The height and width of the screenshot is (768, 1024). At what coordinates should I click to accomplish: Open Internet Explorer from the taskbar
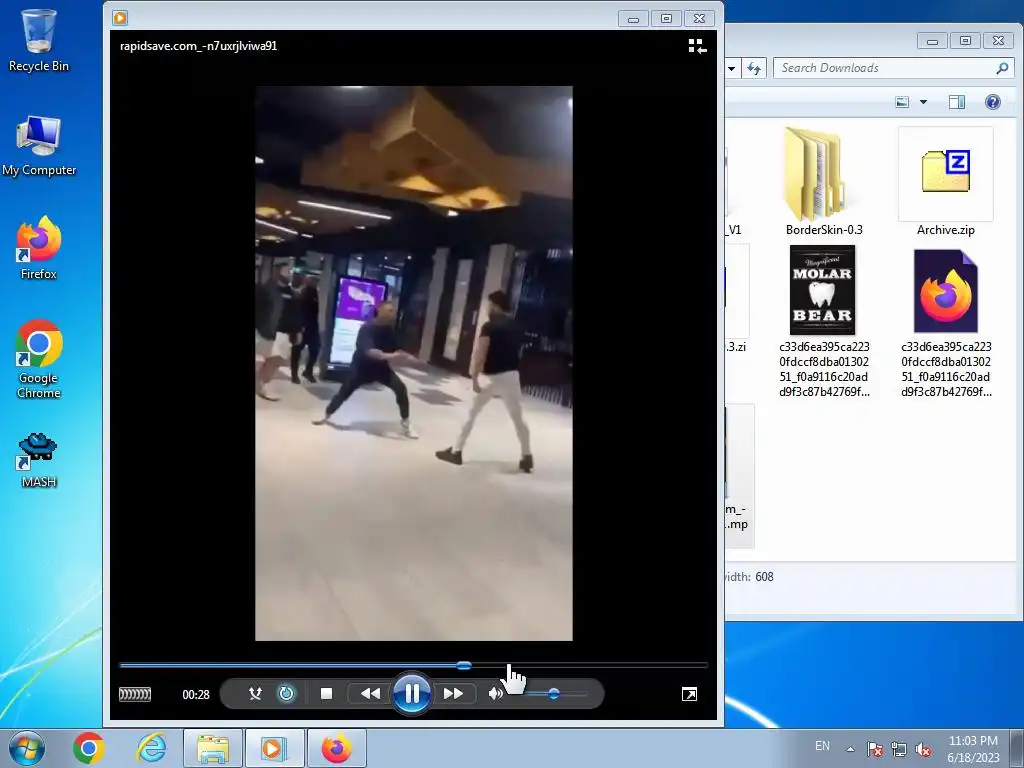(151, 748)
